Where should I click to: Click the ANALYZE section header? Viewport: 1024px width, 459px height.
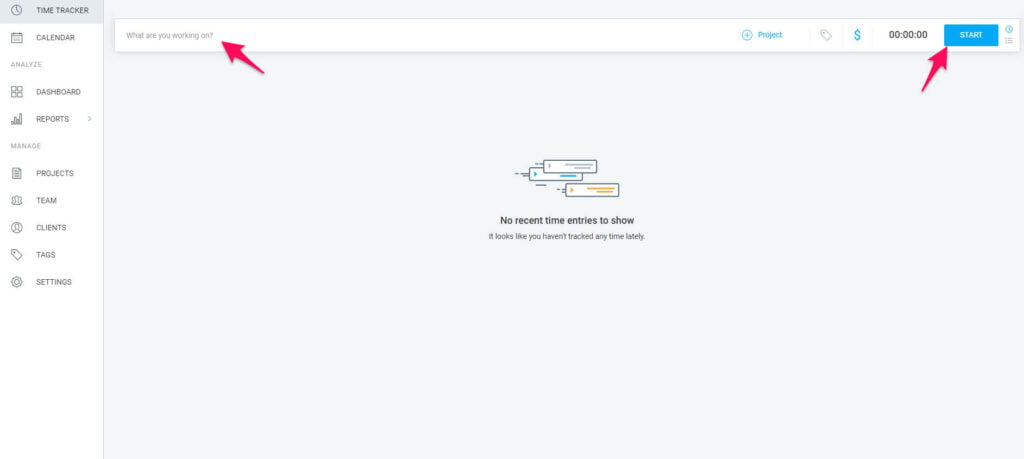[26, 65]
